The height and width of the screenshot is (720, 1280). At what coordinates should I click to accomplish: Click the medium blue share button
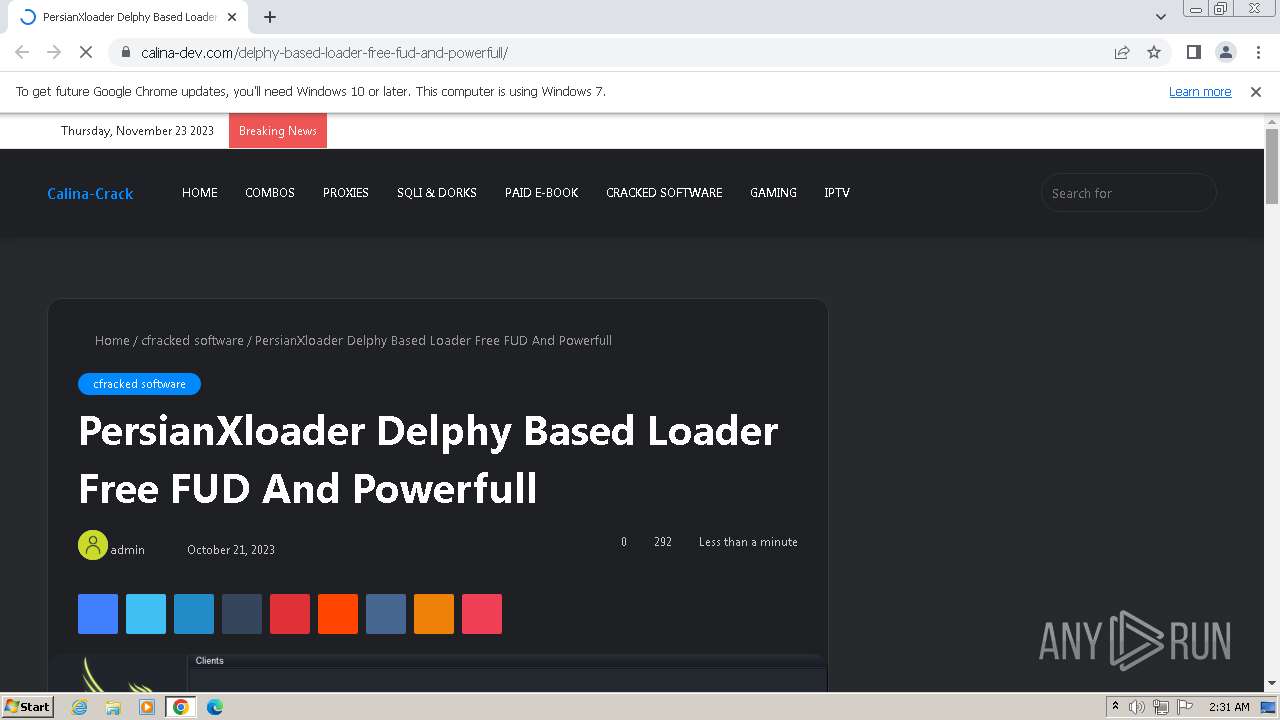pyautogui.click(x=194, y=614)
